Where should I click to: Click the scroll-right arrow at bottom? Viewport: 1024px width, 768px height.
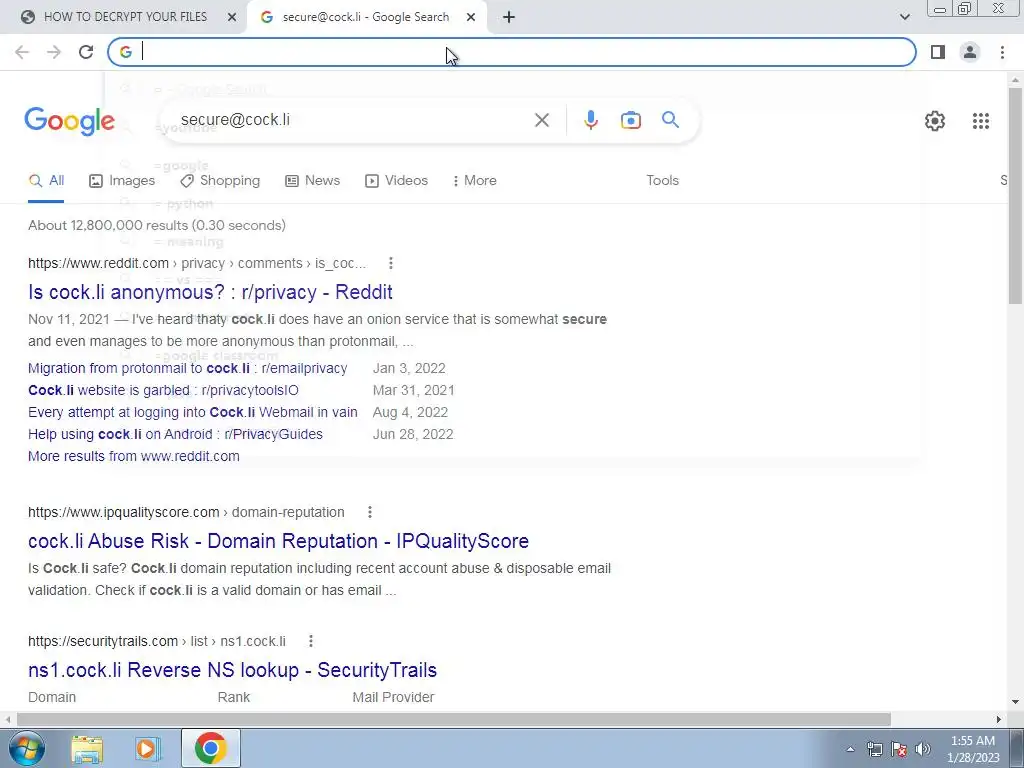[999, 719]
